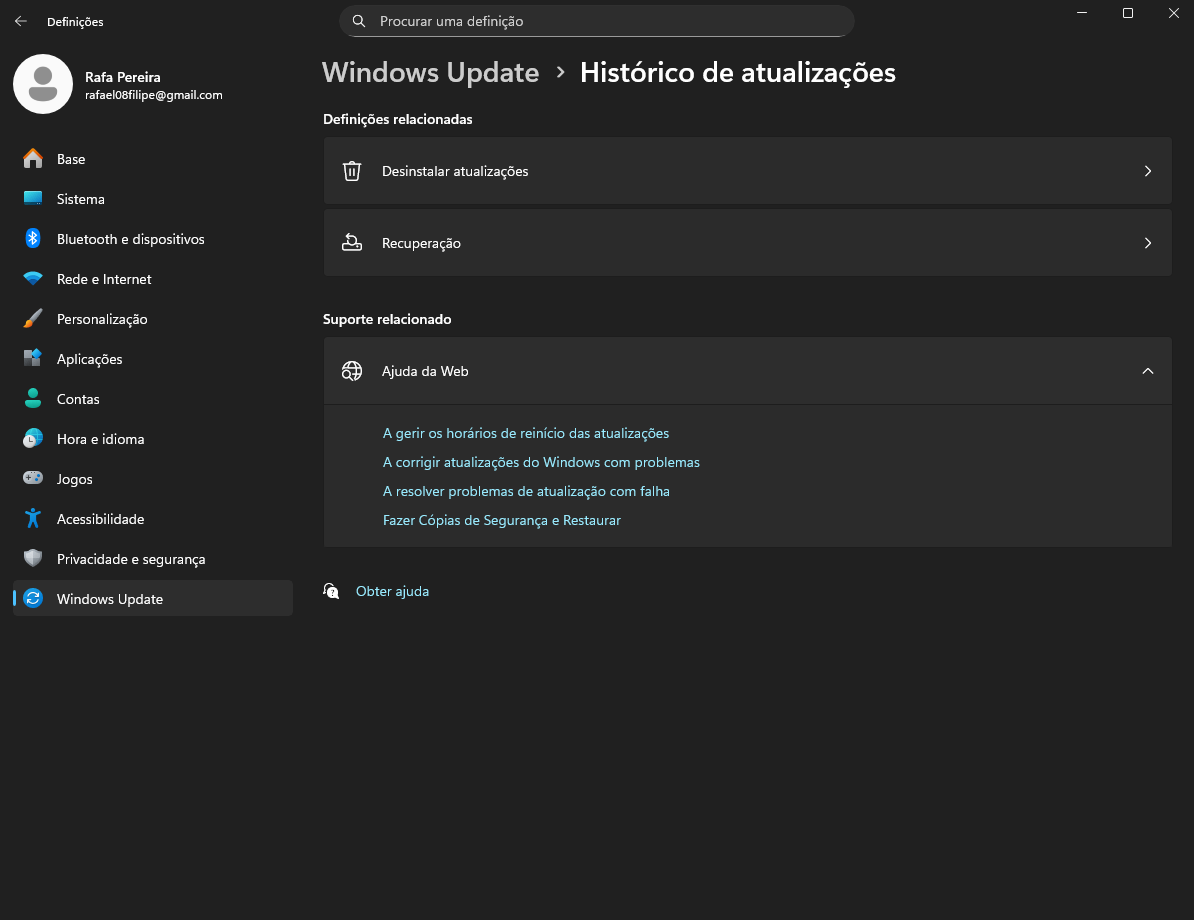Screen dimensions: 1194x920
Task: Click the Histórico de atualizações page title
Action: (x=738, y=72)
